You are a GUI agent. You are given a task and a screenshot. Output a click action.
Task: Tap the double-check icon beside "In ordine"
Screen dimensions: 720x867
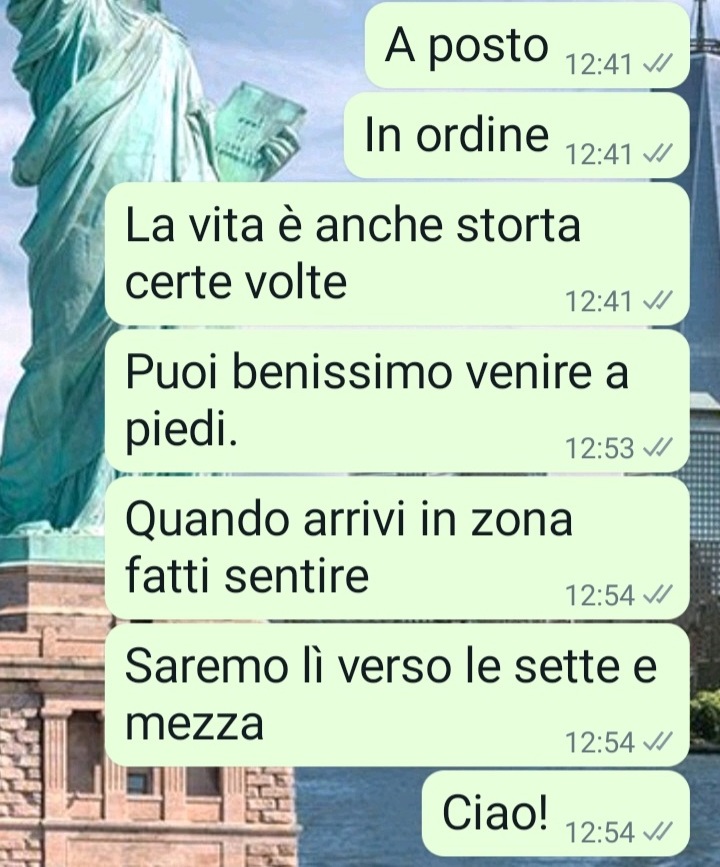click(658, 153)
